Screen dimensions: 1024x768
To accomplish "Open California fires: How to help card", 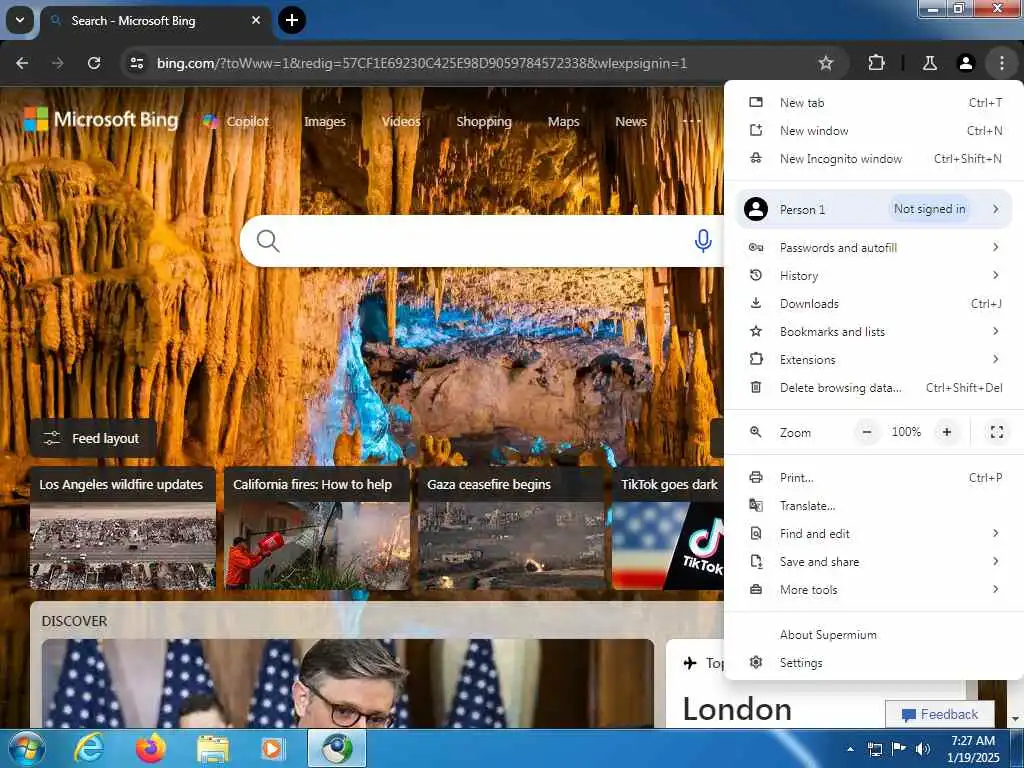I will (317, 529).
